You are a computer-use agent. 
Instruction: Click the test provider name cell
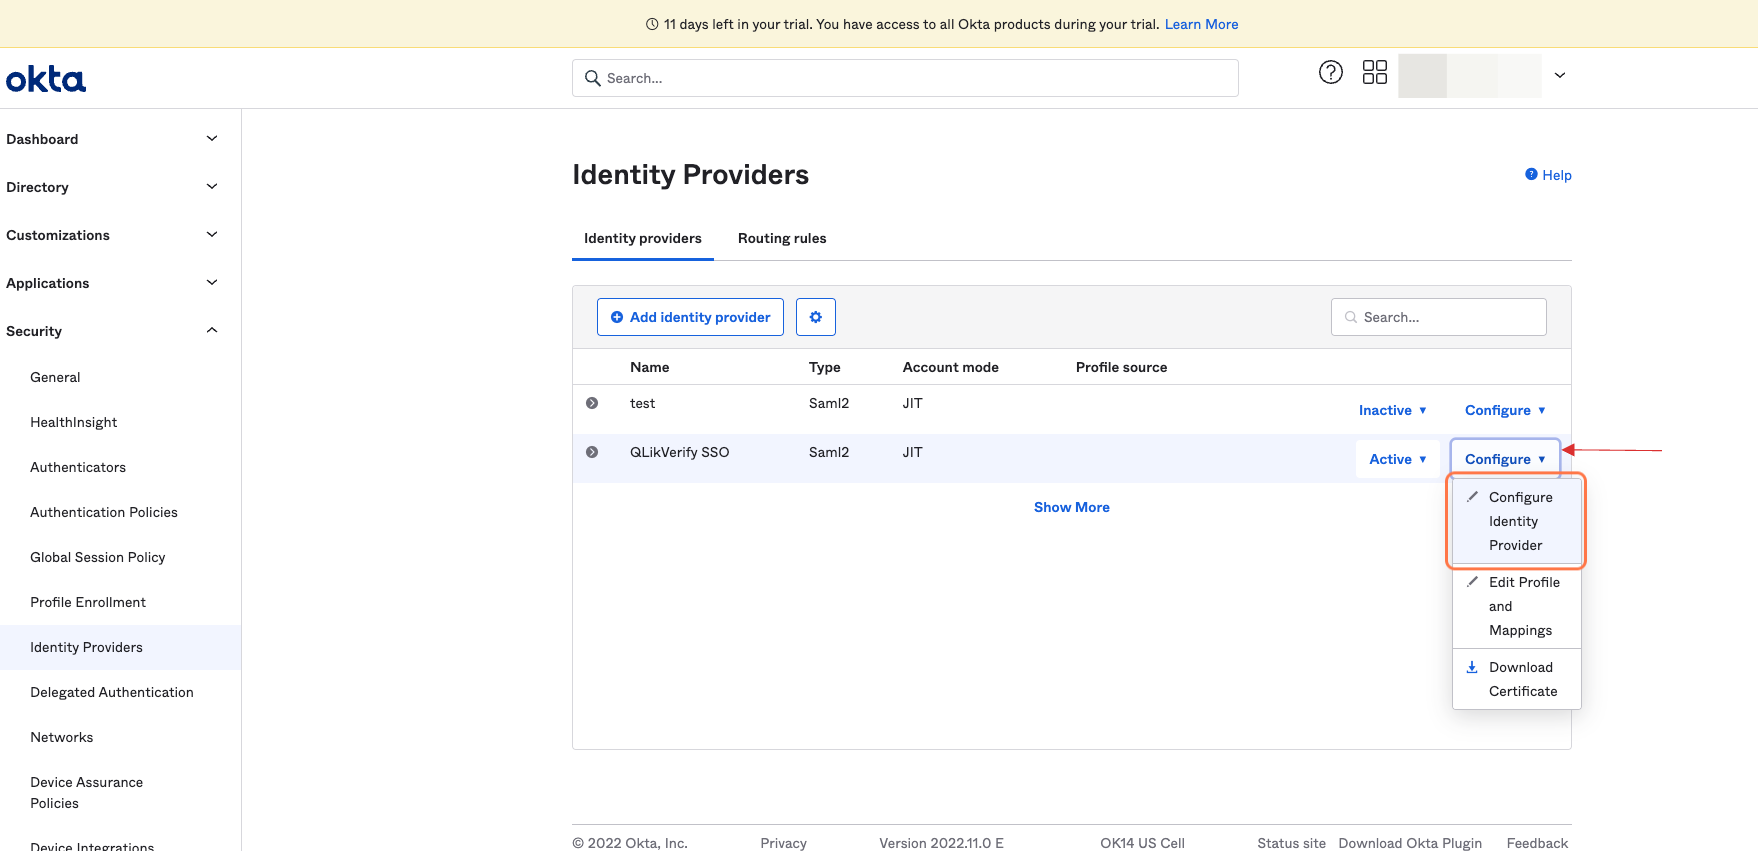(643, 403)
